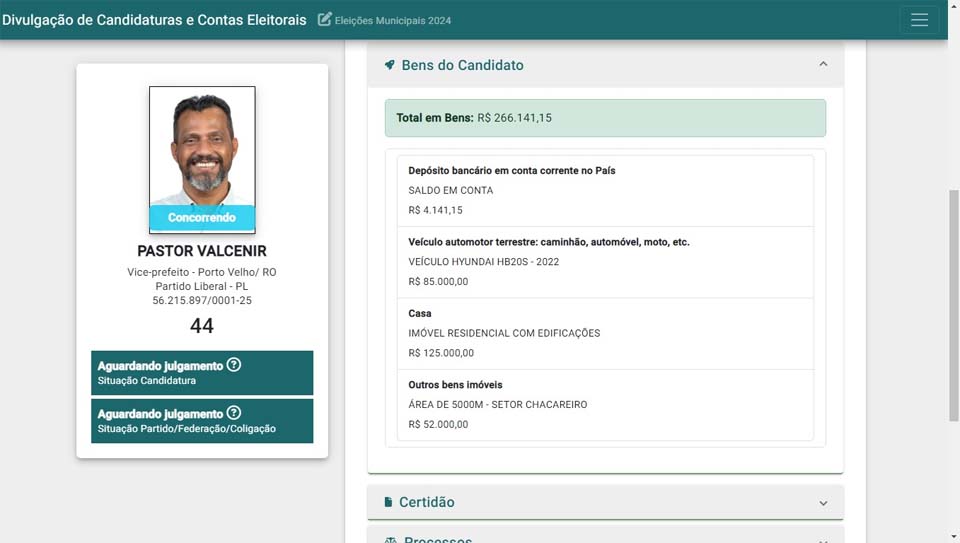This screenshot has width=960, height=543.
Task: Click the page vertical scrollbar
Action: coord(953,300)
